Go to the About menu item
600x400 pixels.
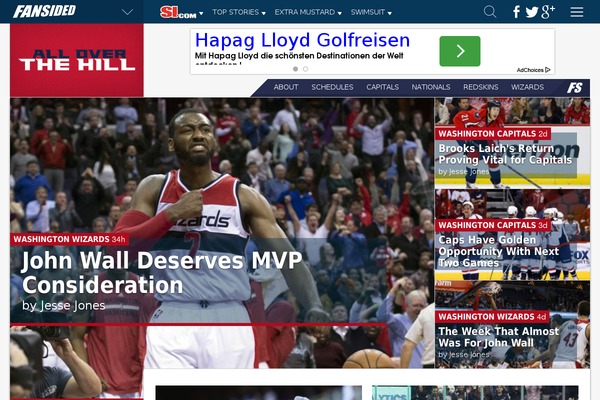coord(285,87)
